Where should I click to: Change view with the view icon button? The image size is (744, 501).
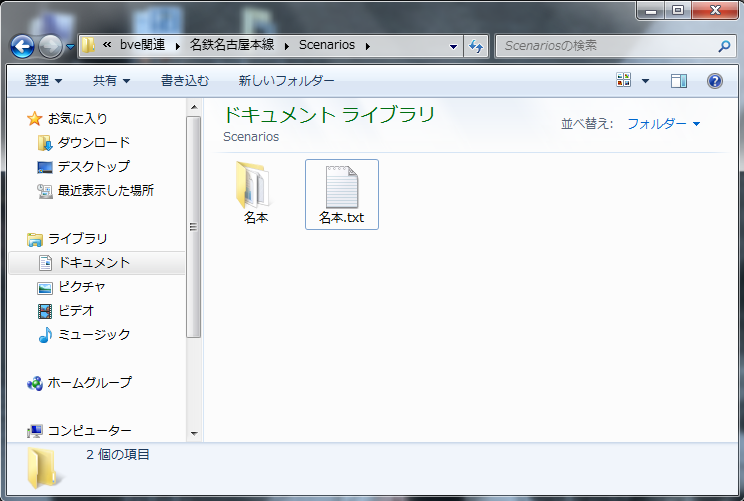pyautogui.click(x=623, y=80)
